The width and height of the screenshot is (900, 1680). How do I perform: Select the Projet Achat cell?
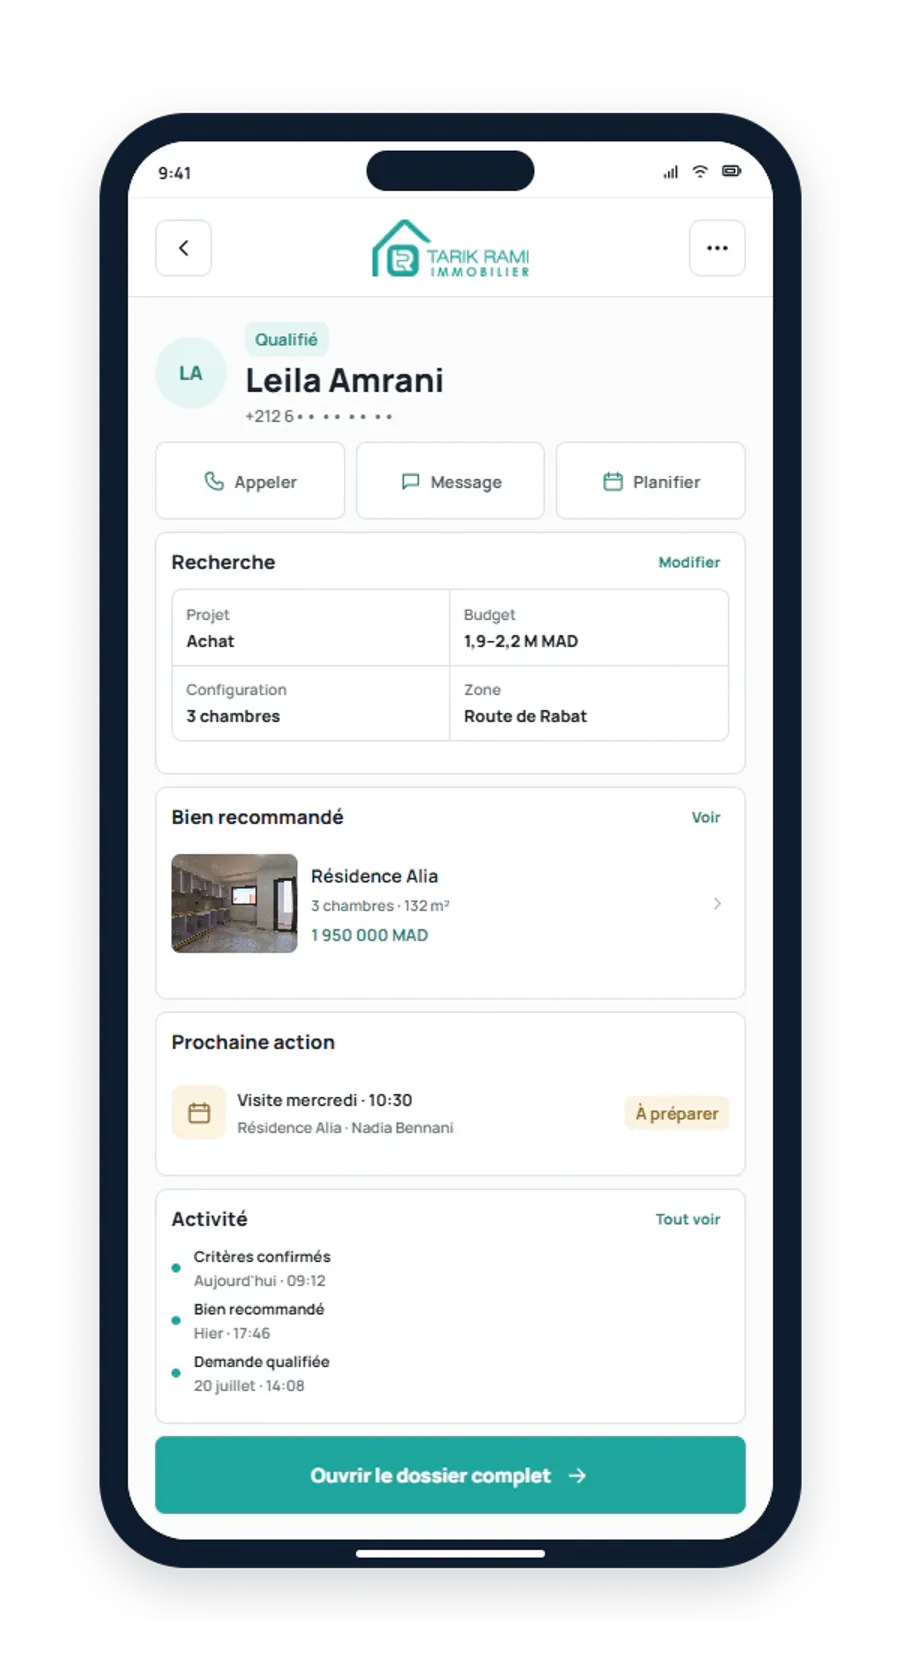pyautogui.click(x=311, y=628)
